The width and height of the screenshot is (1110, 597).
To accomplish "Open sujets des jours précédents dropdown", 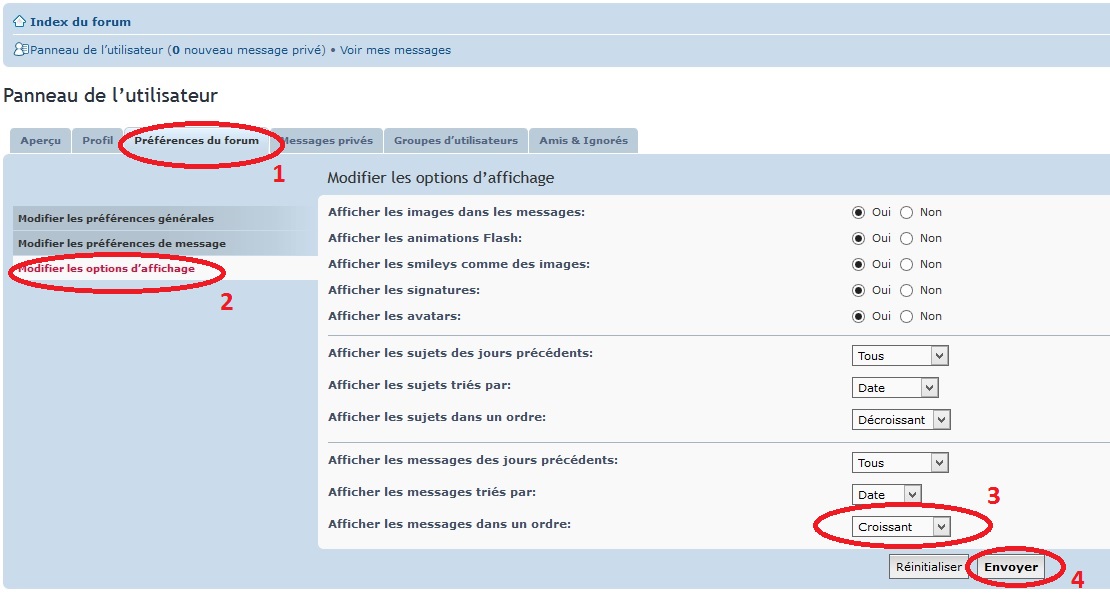I will click(900, 356).
